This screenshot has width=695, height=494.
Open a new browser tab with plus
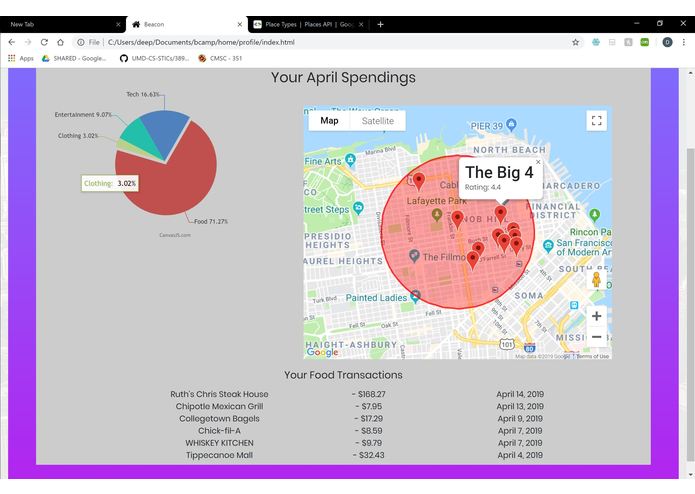click(x=380, y=24)
